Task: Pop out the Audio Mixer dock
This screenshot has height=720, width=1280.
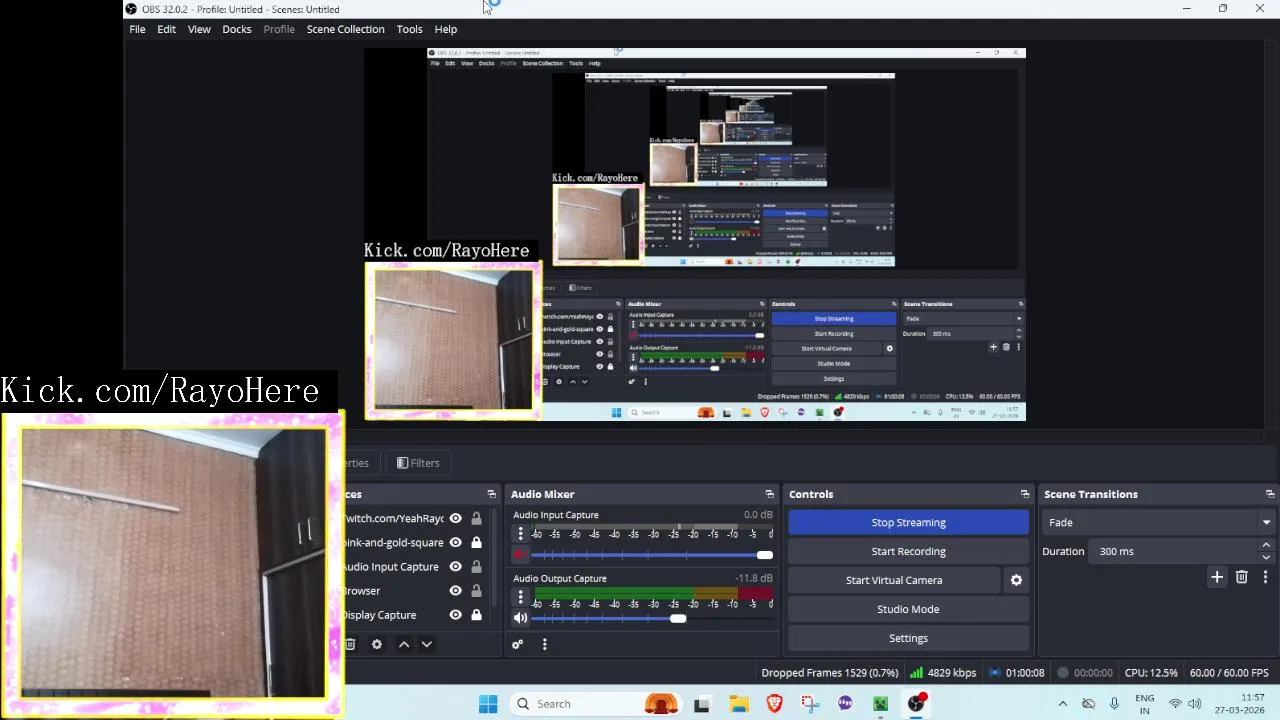Action: 769,494
